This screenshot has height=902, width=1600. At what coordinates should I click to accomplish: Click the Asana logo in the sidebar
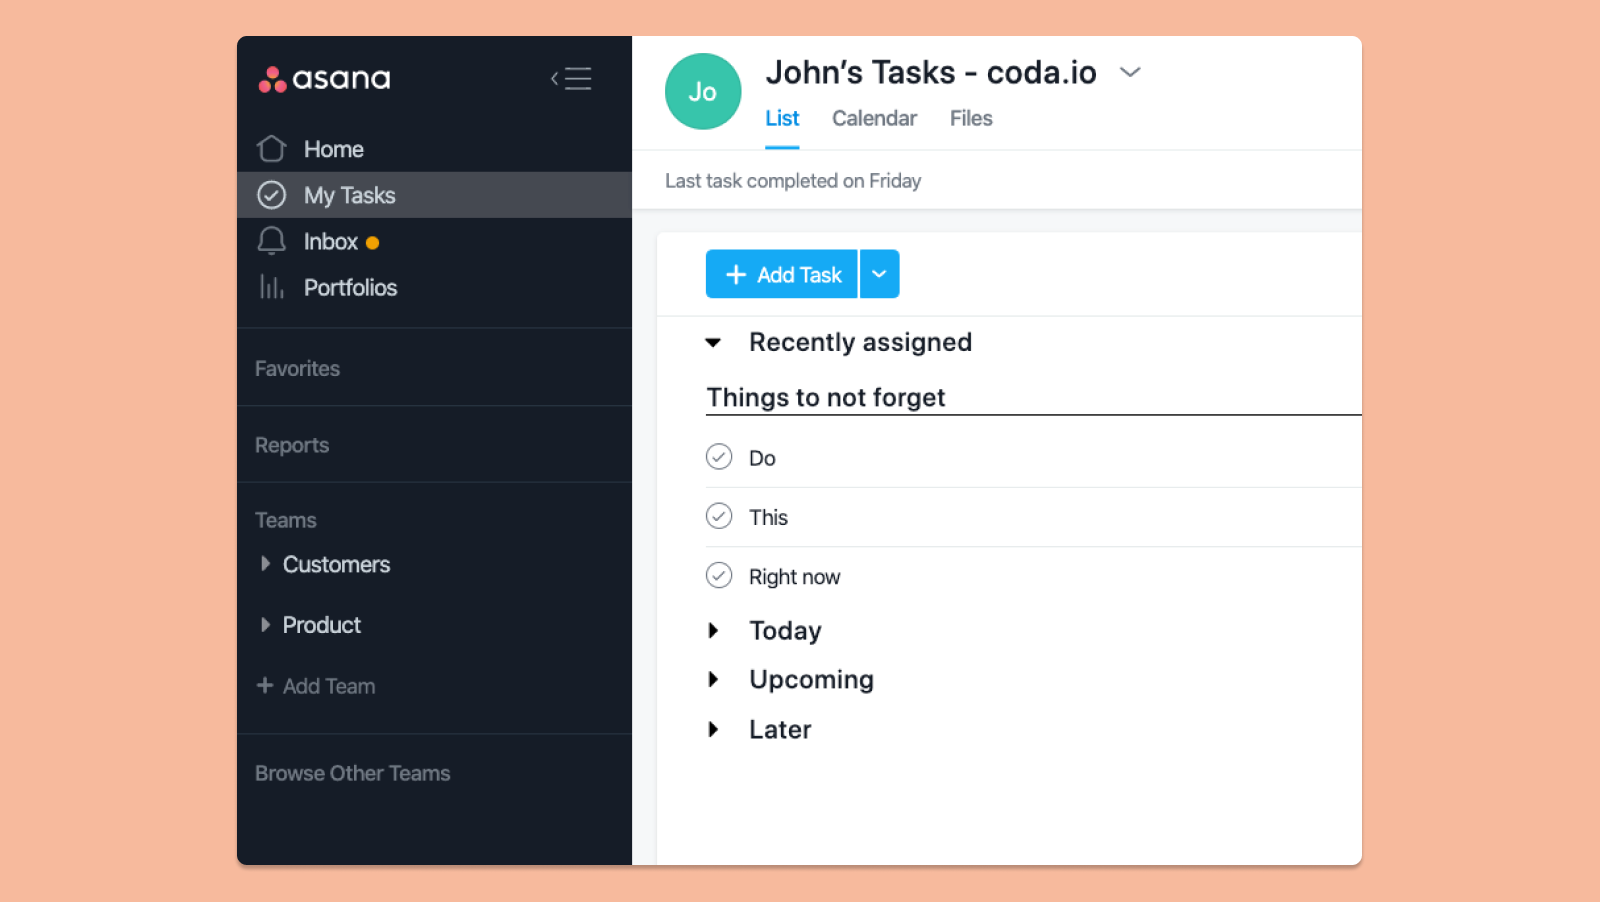322,79
